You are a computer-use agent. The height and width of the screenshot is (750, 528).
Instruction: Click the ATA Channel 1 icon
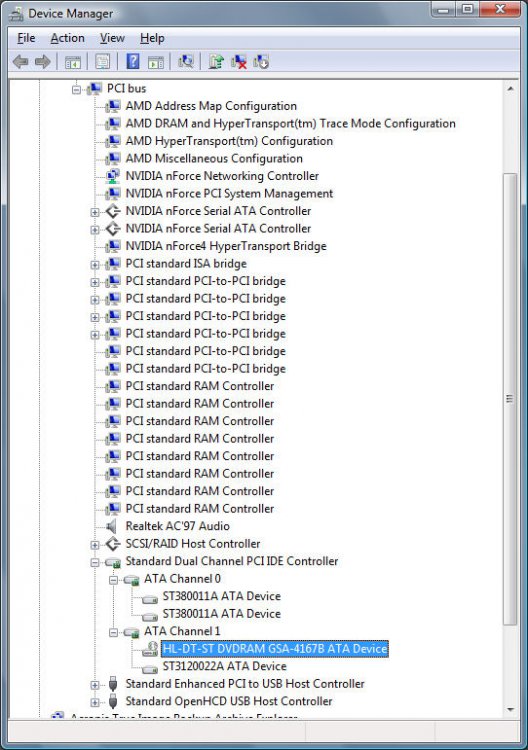click(132, 632)
